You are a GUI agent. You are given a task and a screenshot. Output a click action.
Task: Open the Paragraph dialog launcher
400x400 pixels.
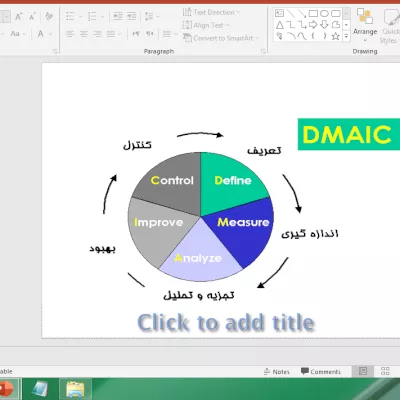[263, 51]
